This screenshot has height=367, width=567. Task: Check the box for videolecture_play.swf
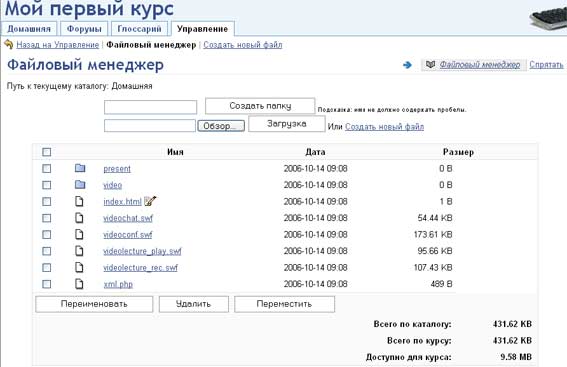(47, 251)
